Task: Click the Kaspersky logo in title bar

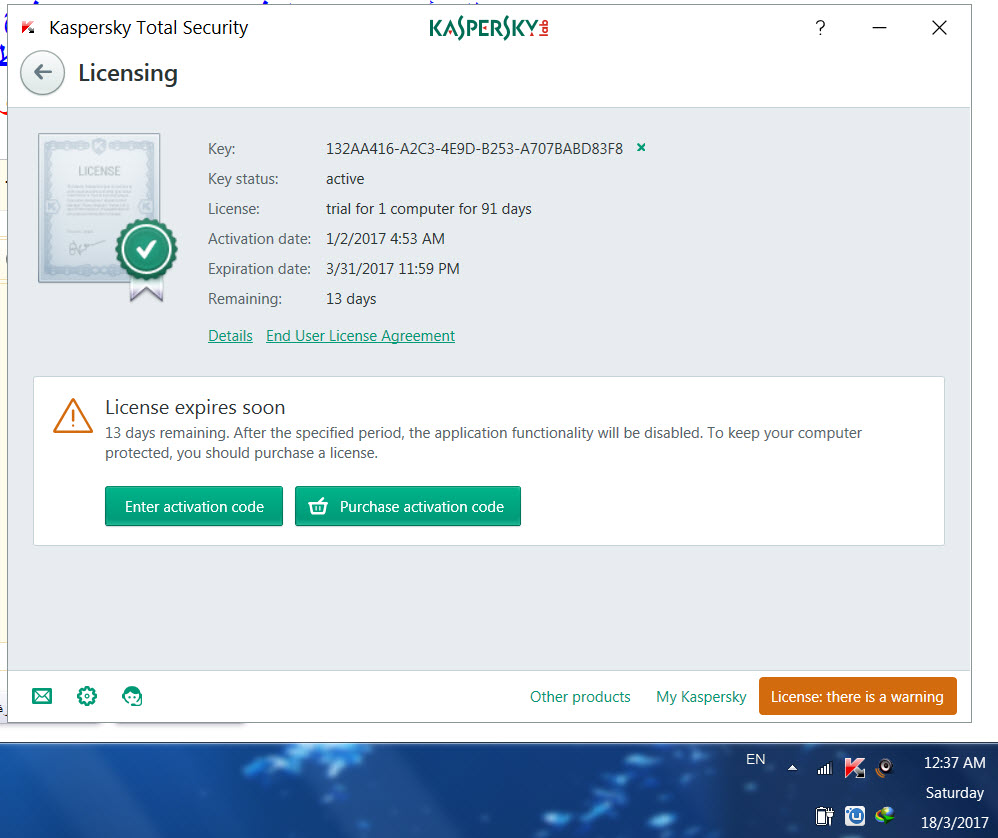Action: coord(28,27)
